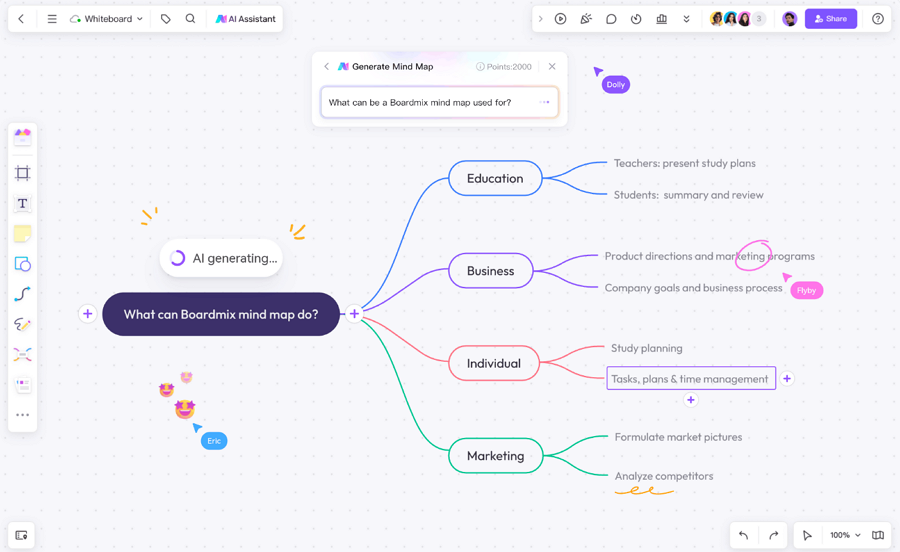This screenshot has height=552, width=900.
Task: Select the Mind Map tool
Action: coord(22,355)
